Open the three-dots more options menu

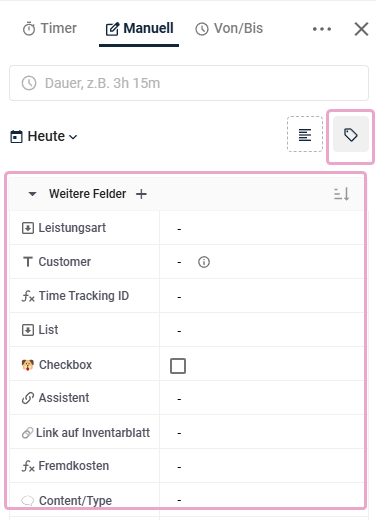click(322, 29)
